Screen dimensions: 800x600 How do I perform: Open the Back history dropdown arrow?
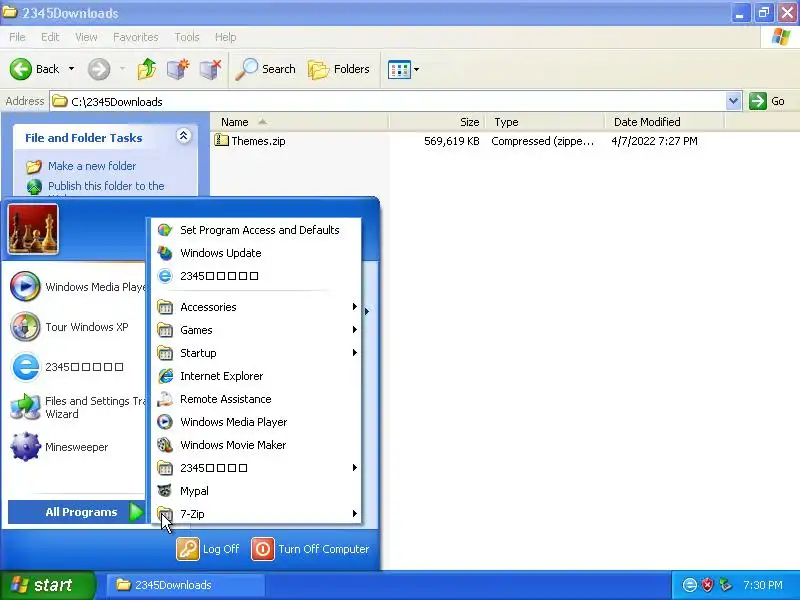tap(71, 69)
